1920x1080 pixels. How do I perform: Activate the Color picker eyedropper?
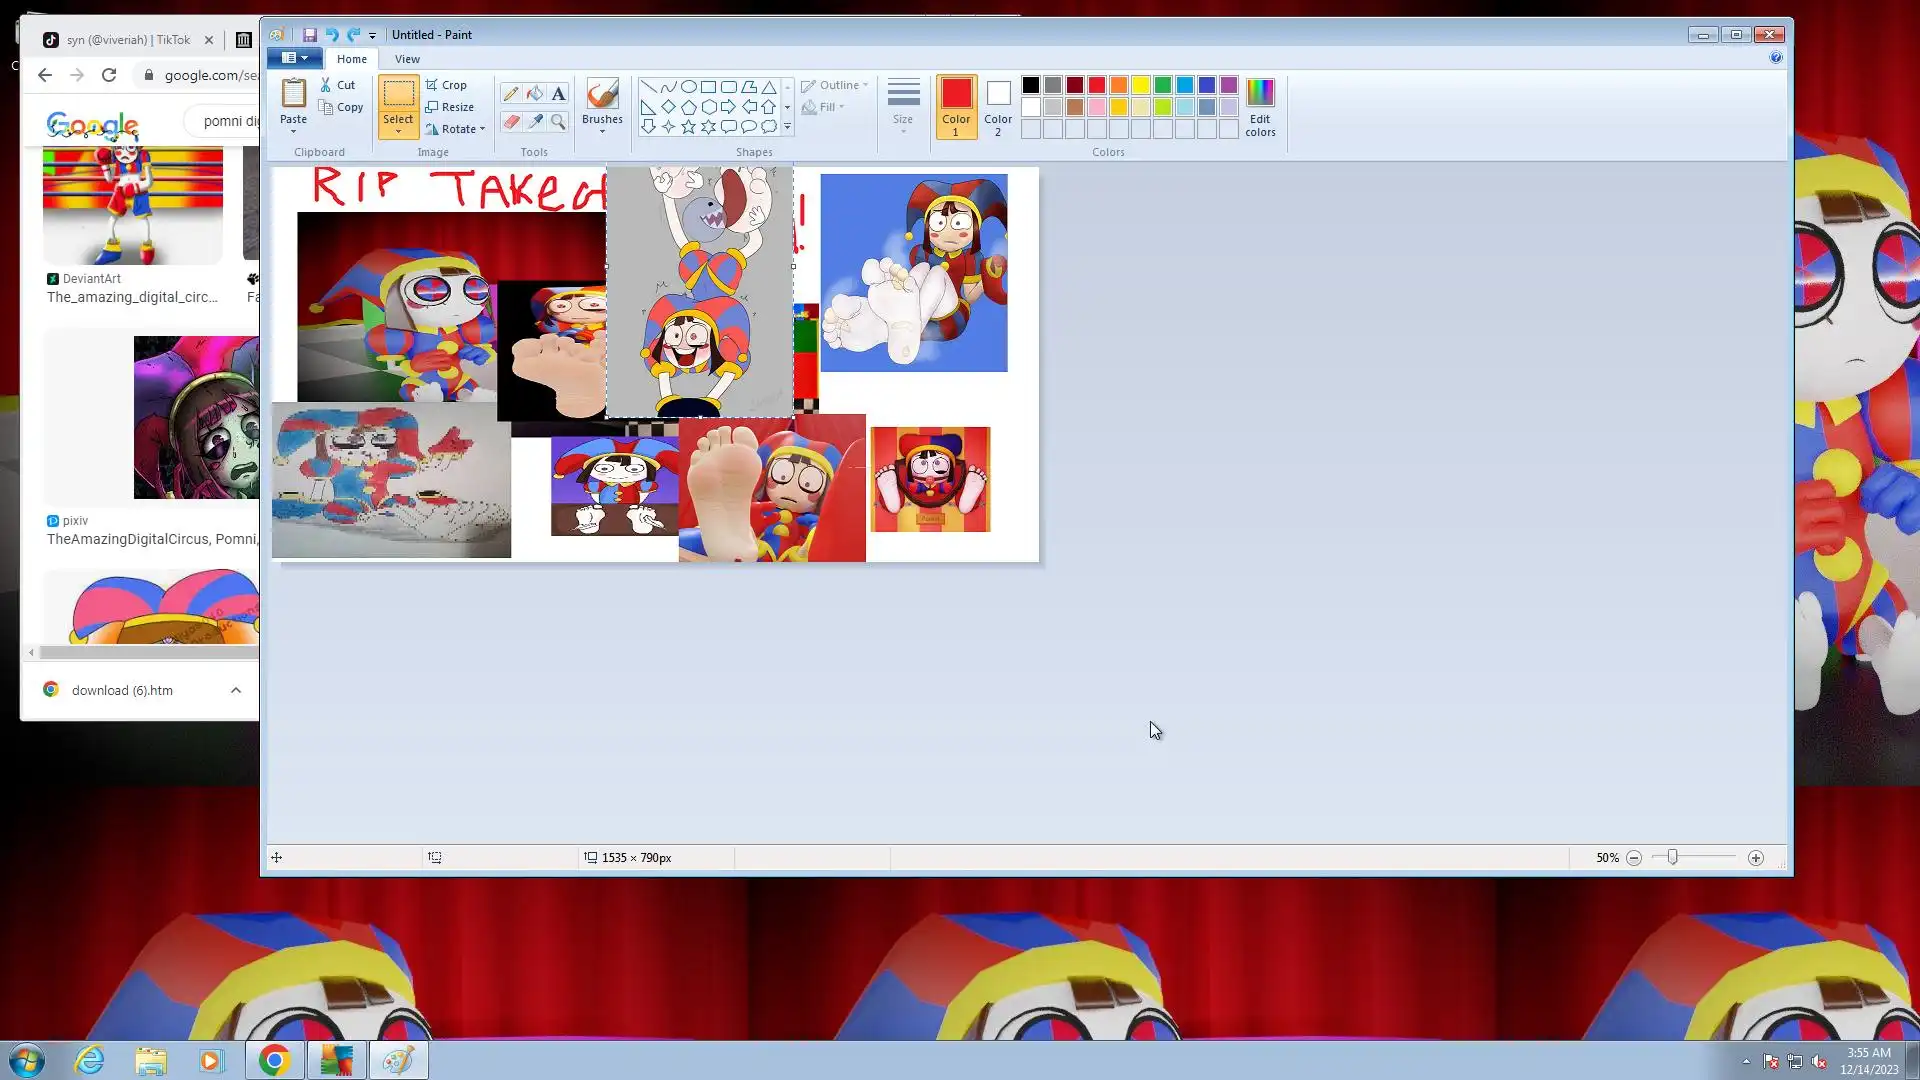[x=535, y=122]
